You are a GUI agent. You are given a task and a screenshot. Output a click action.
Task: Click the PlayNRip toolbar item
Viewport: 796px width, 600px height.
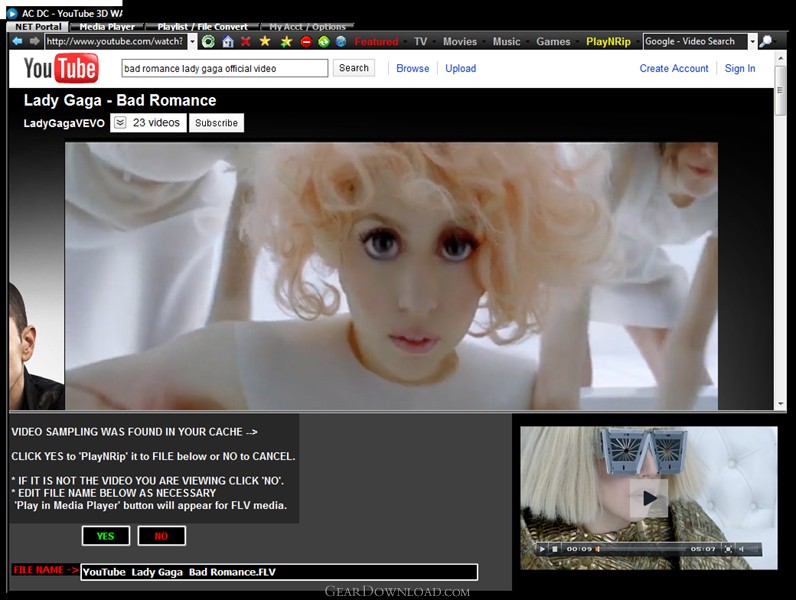click(608, 42)
